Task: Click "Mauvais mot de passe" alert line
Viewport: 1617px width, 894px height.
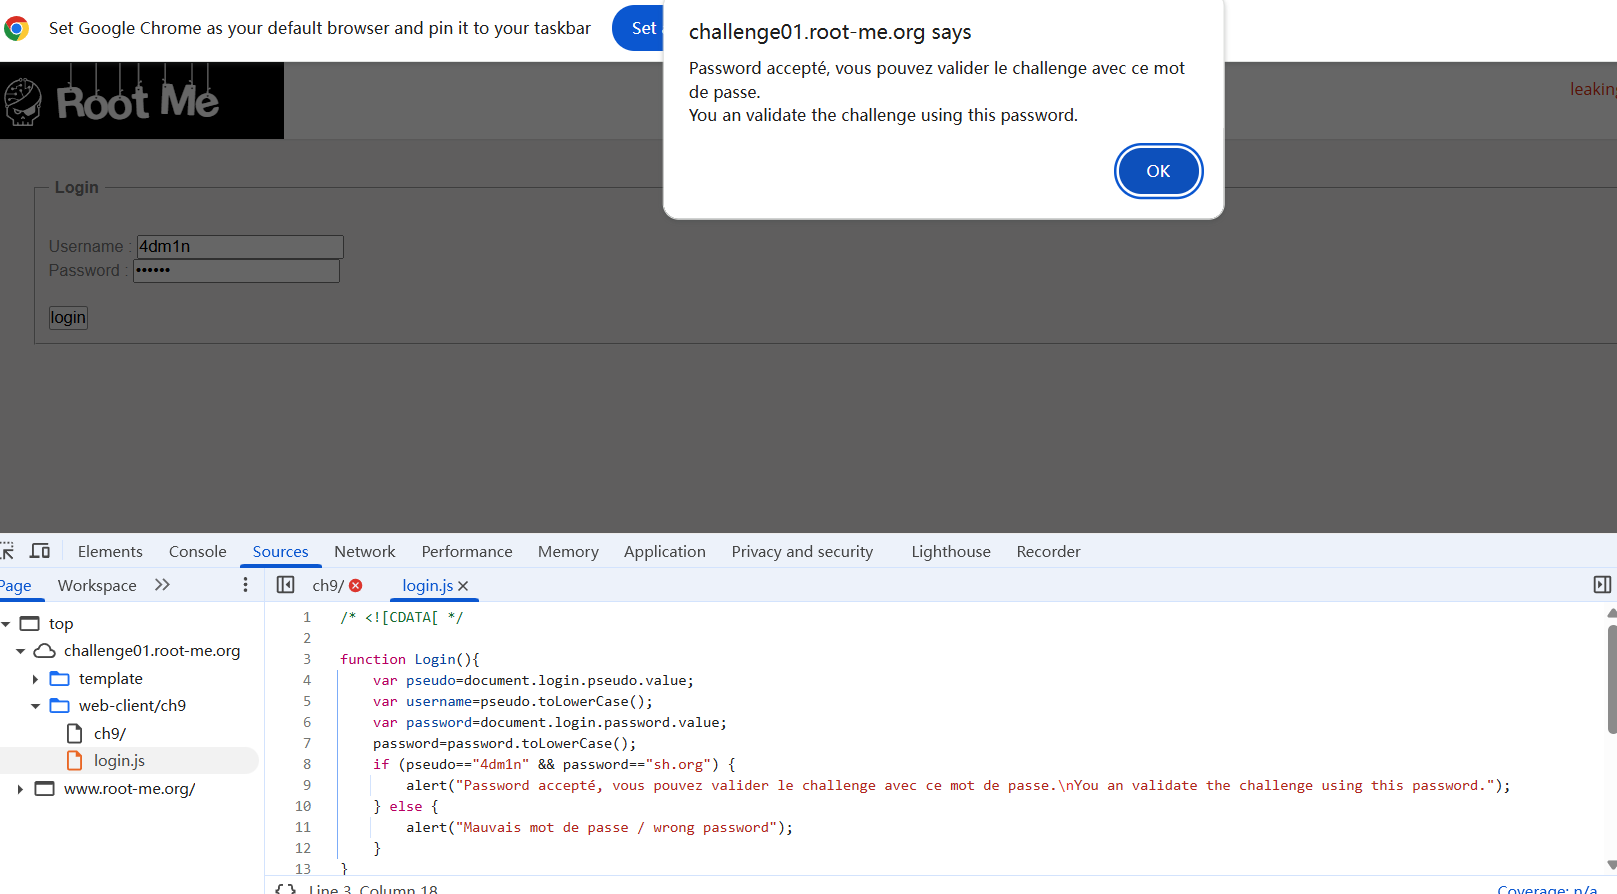Action: pos(599,827)
